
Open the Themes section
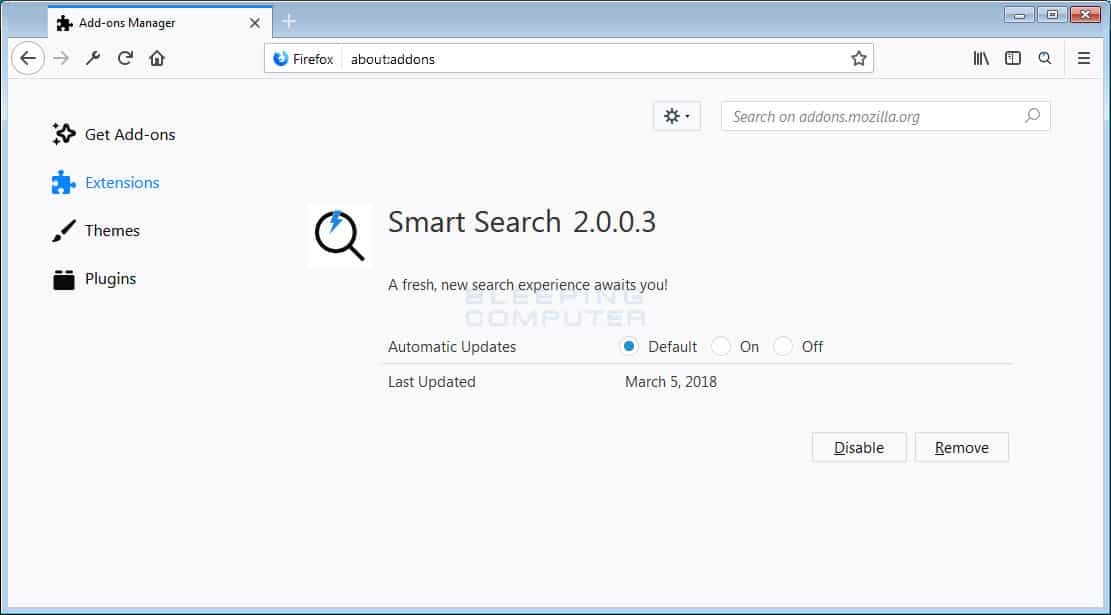click(x=96, y=231)
